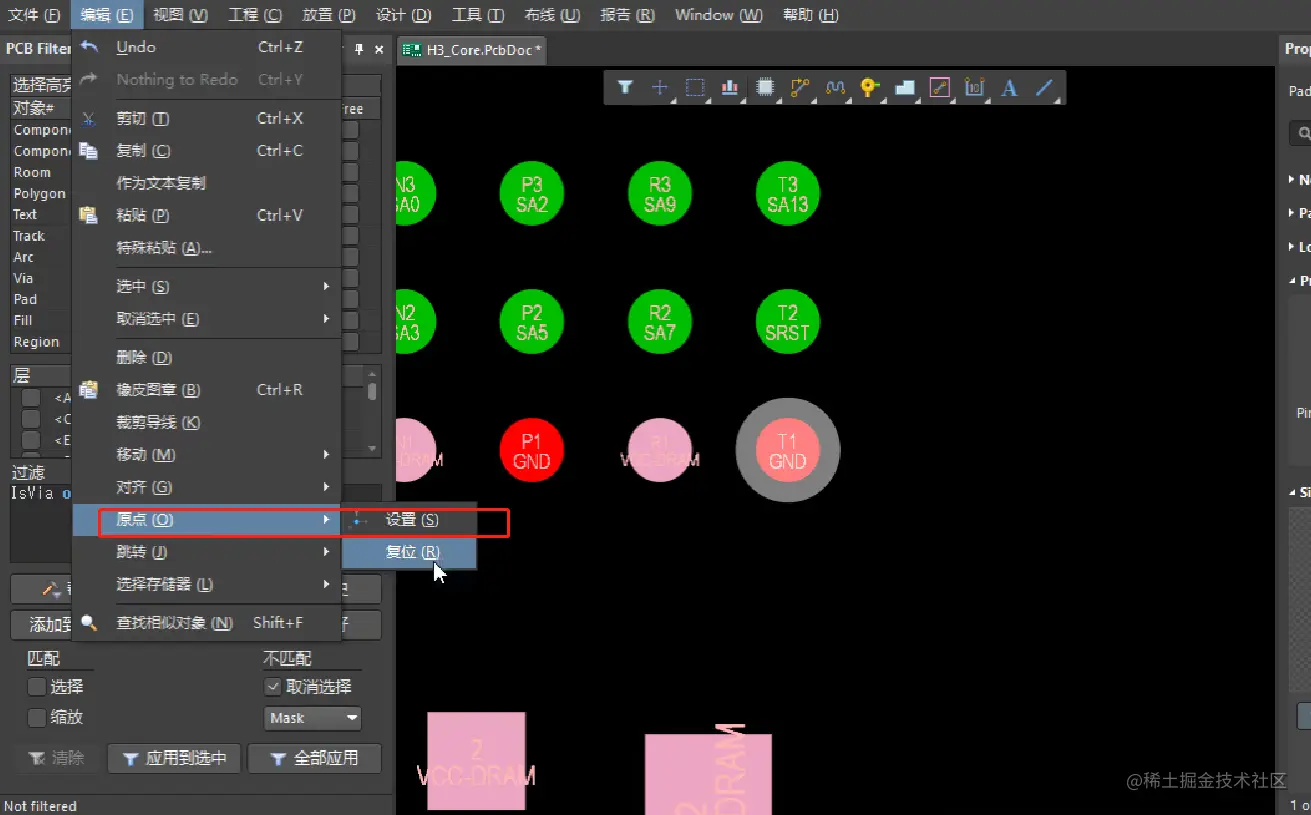Open the 工程 (C) menu

[255, 15]
